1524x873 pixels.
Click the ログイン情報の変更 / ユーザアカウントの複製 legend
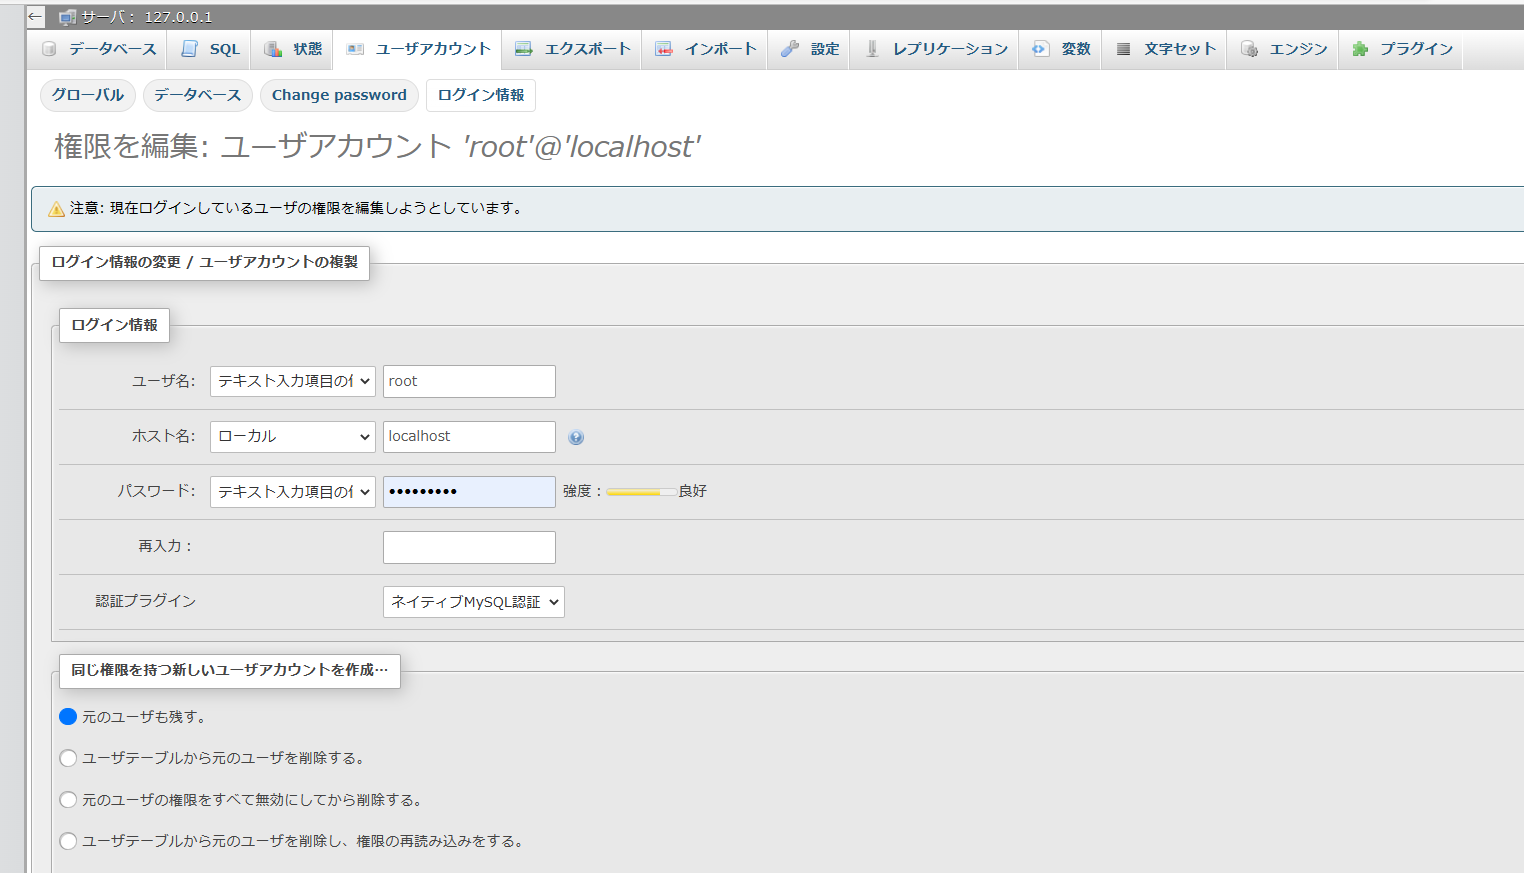204,262
